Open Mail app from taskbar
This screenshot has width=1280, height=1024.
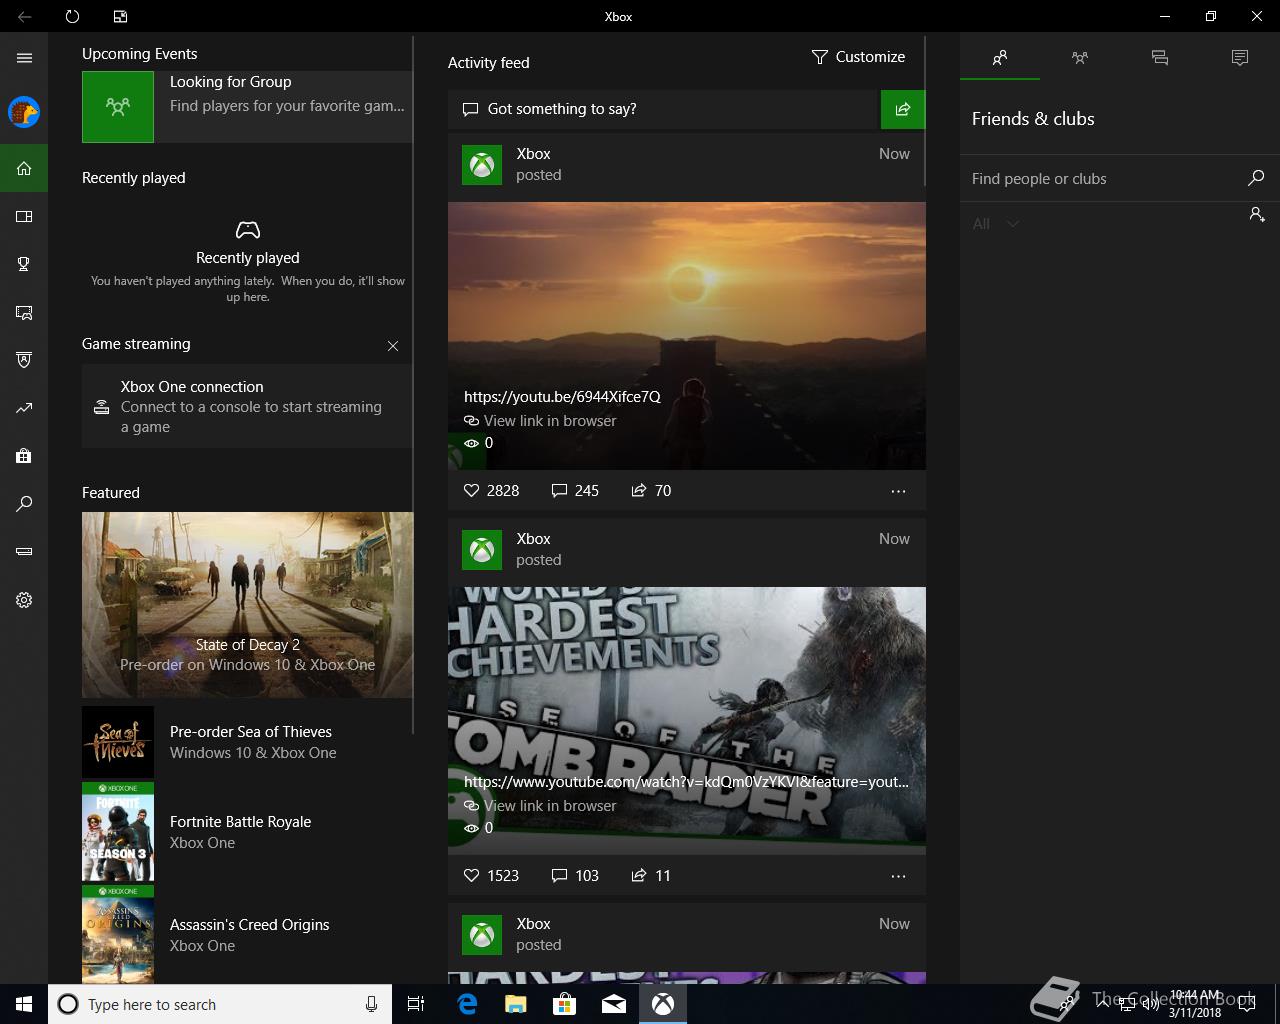tap(614, 1004)
